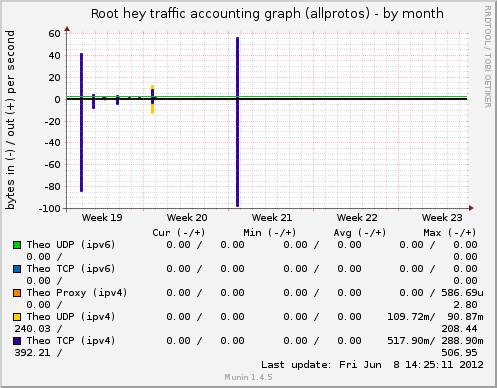Click the 'Max (-/+)' column header
The width and height of the screenshot is (497, 388).
[x=450, y=233]
